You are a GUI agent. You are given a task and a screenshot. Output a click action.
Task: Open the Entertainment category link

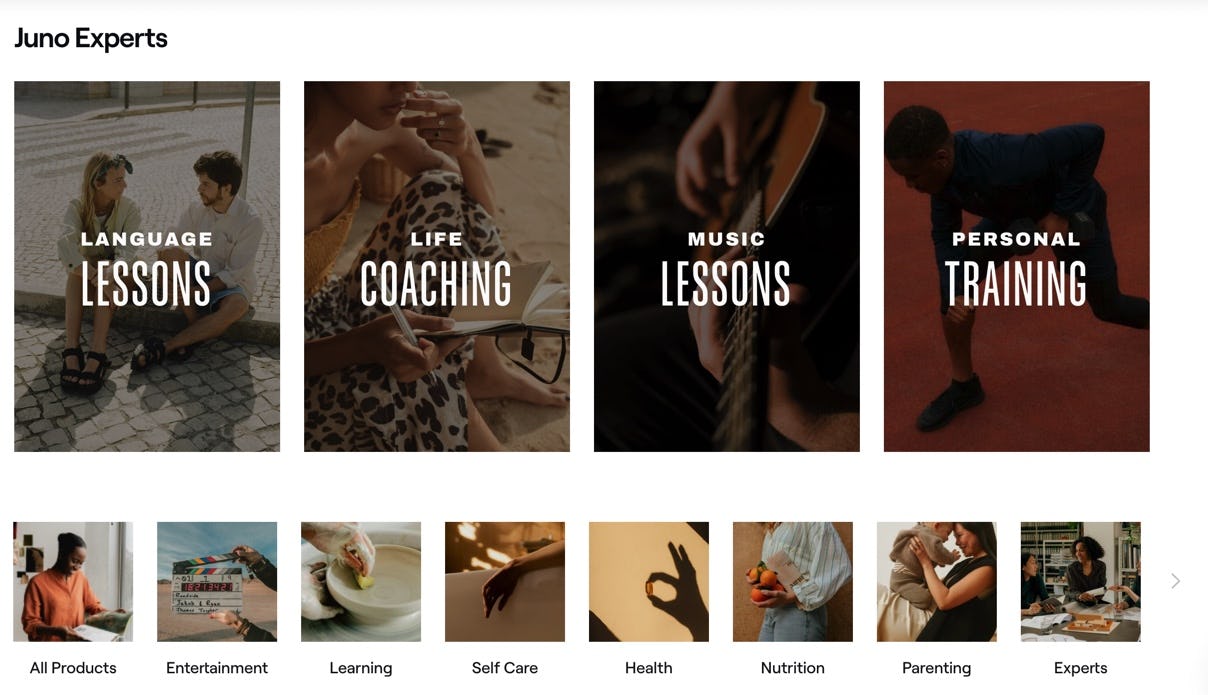(217, 668)
